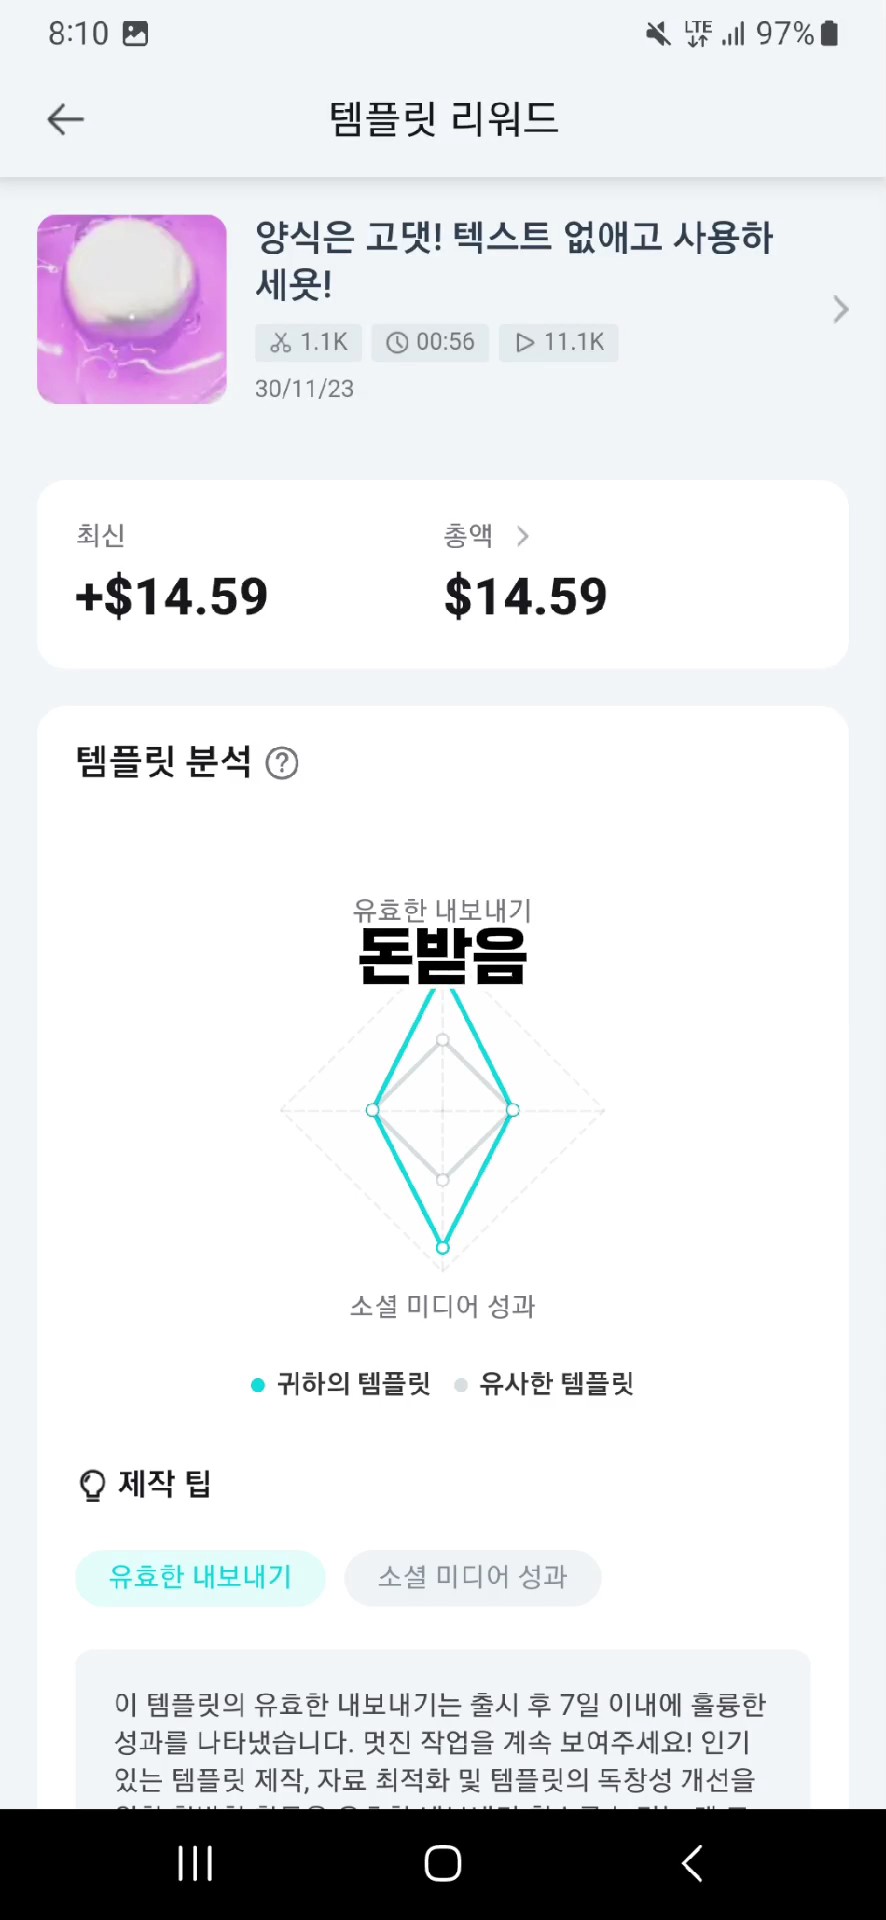Screen dimensions: 886x1920
Task: Open the help icon beside 템플릿 분석
Action: [x=281, y=763]
